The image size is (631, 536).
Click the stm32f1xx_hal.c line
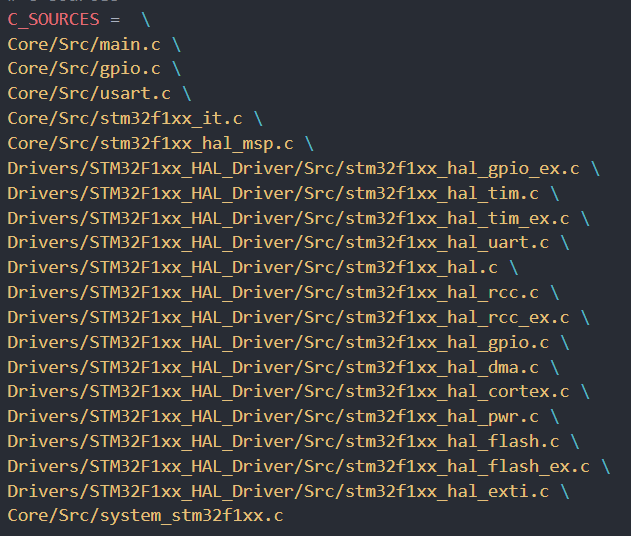(x=252, y=268)
